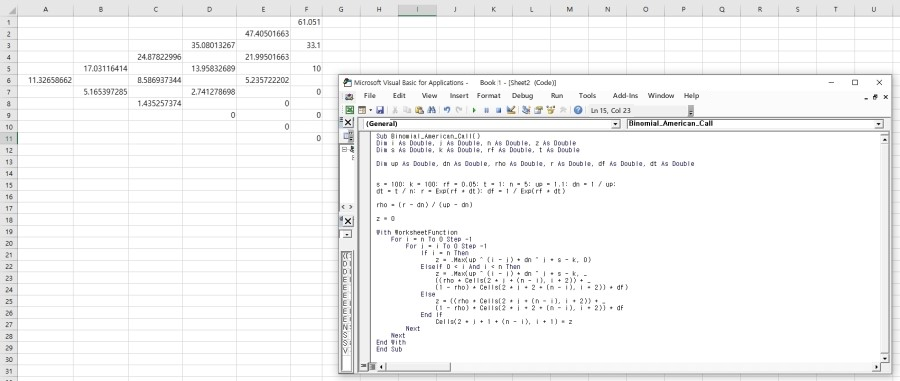Select cell E2 containing 47.40501663
900x381 pixels.
[x=263, y=33]
